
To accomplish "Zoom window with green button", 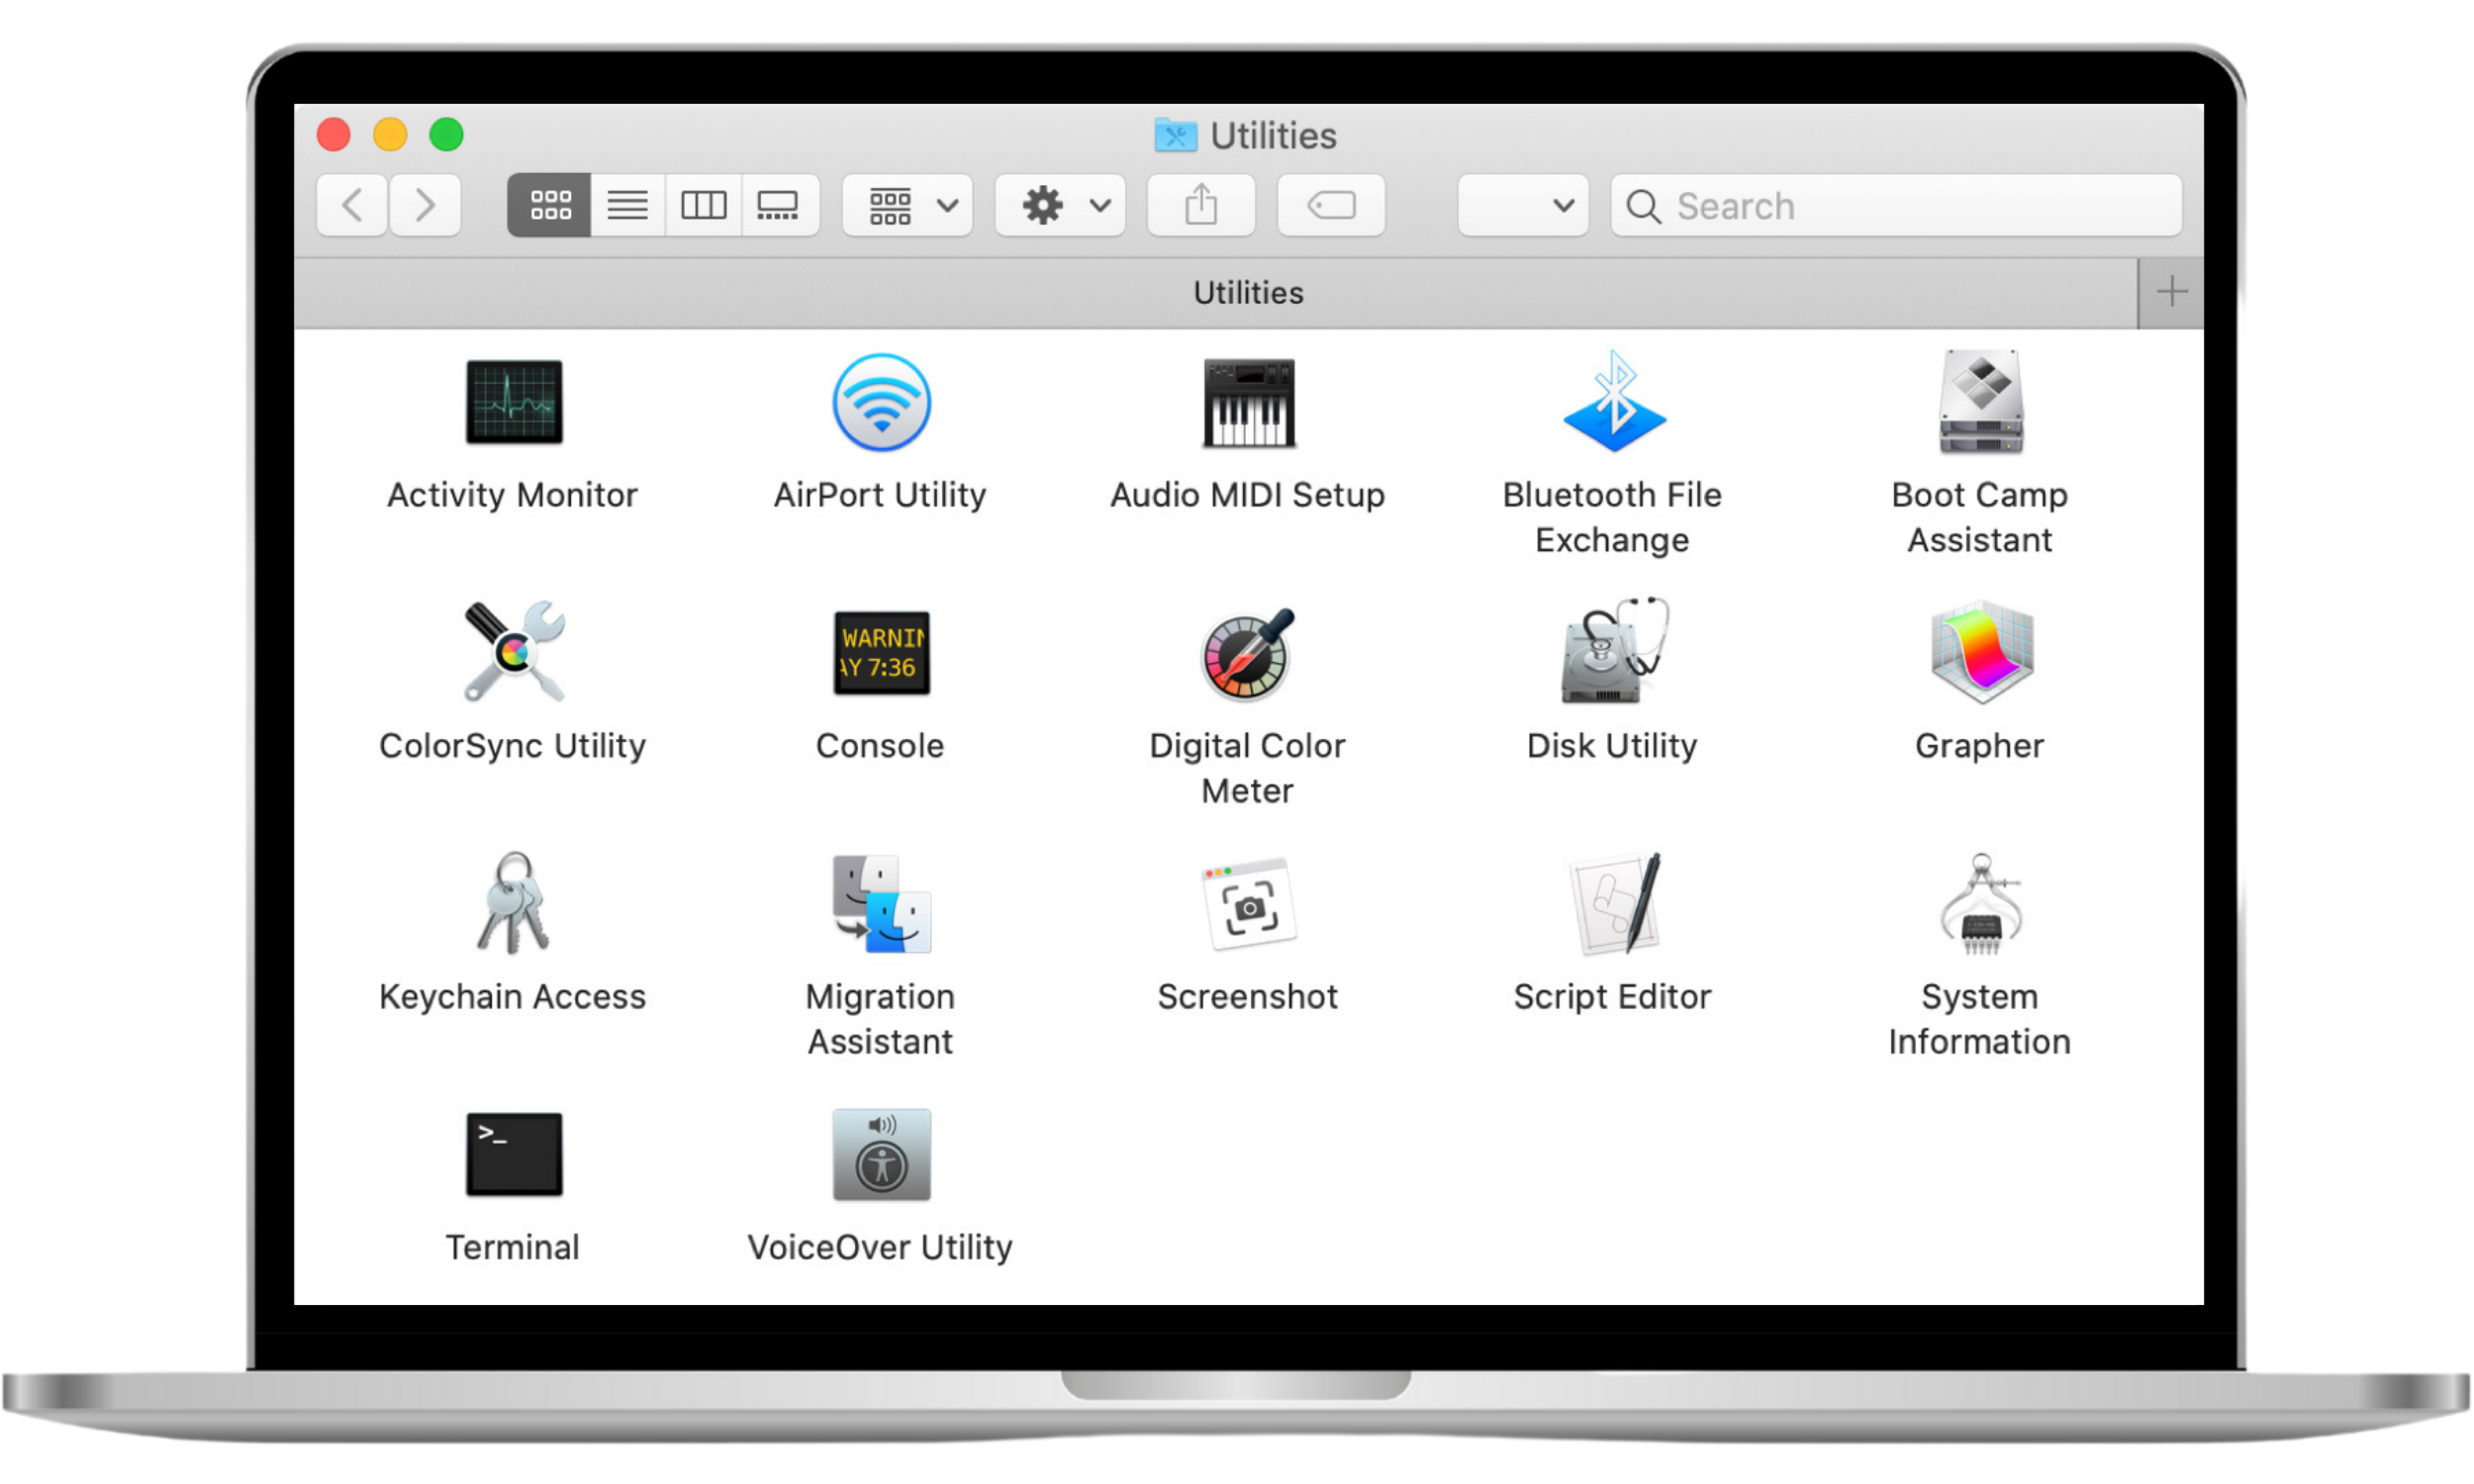I will click(446, 134).
